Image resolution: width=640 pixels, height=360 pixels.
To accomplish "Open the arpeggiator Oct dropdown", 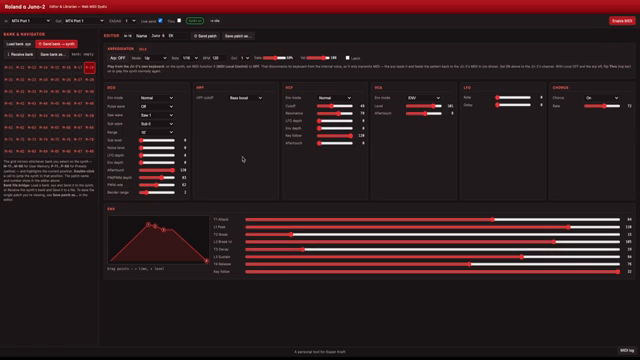I will 245,58.
